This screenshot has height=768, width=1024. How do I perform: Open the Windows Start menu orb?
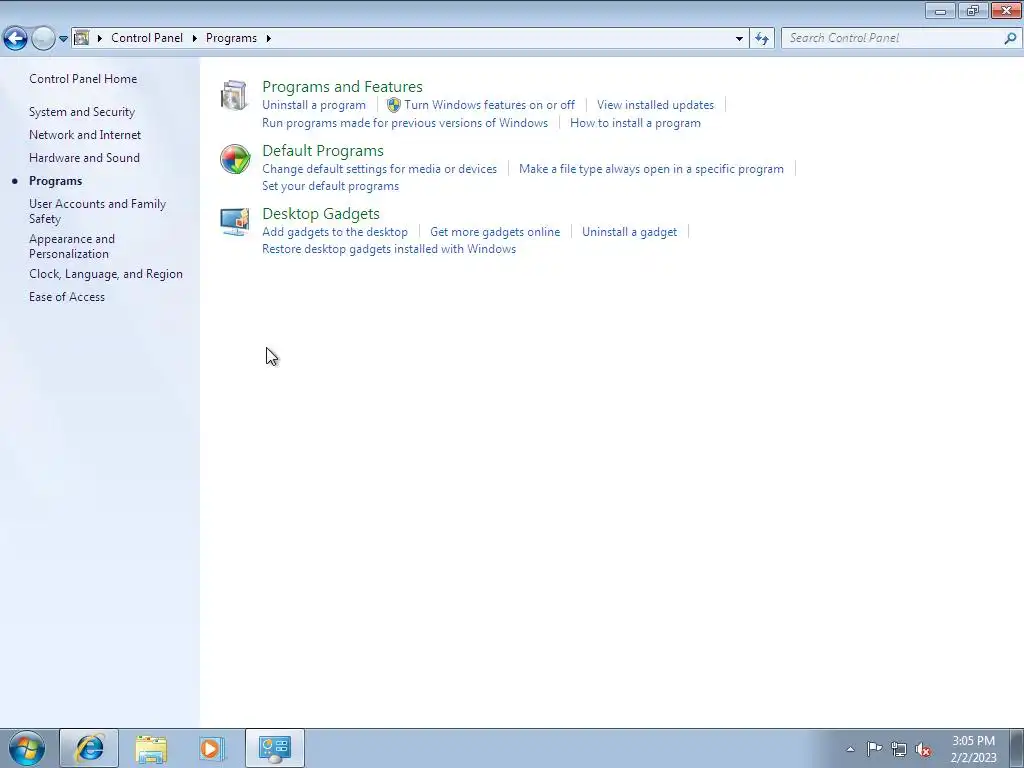(x=27, y=748)
